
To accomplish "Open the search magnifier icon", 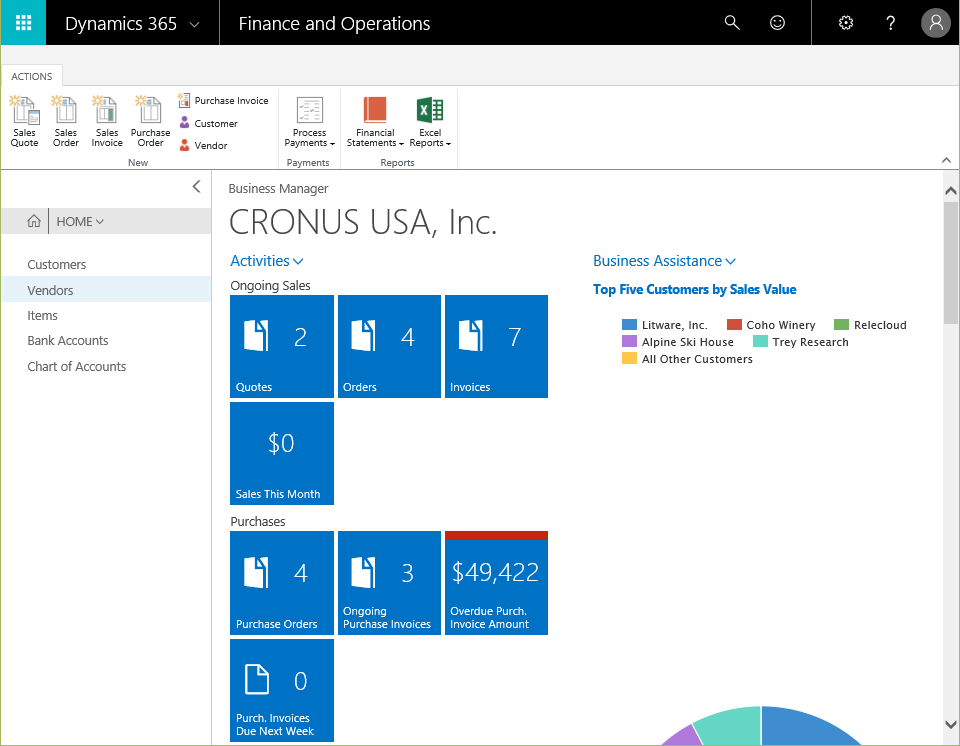I will pyautogui.click(x=732, y=23).
